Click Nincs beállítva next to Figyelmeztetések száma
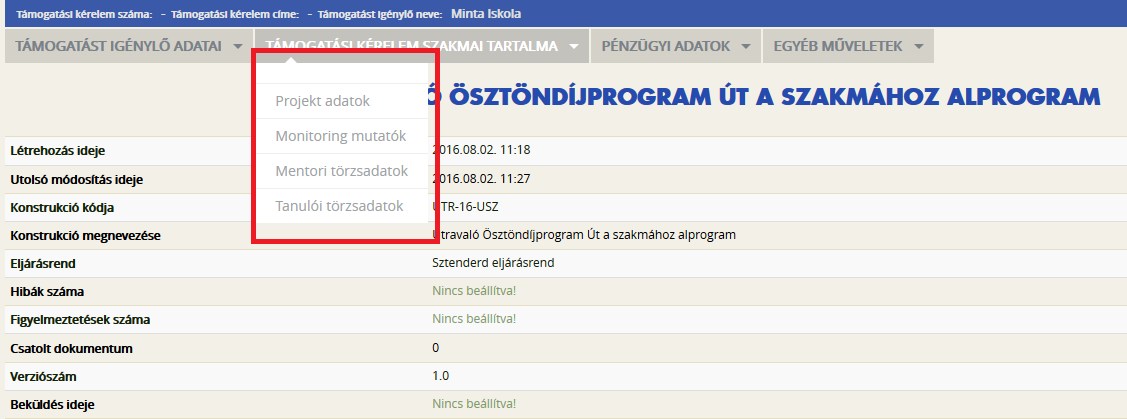The height and width of the screenshot is (419, 1127). [x=474, y=319]
